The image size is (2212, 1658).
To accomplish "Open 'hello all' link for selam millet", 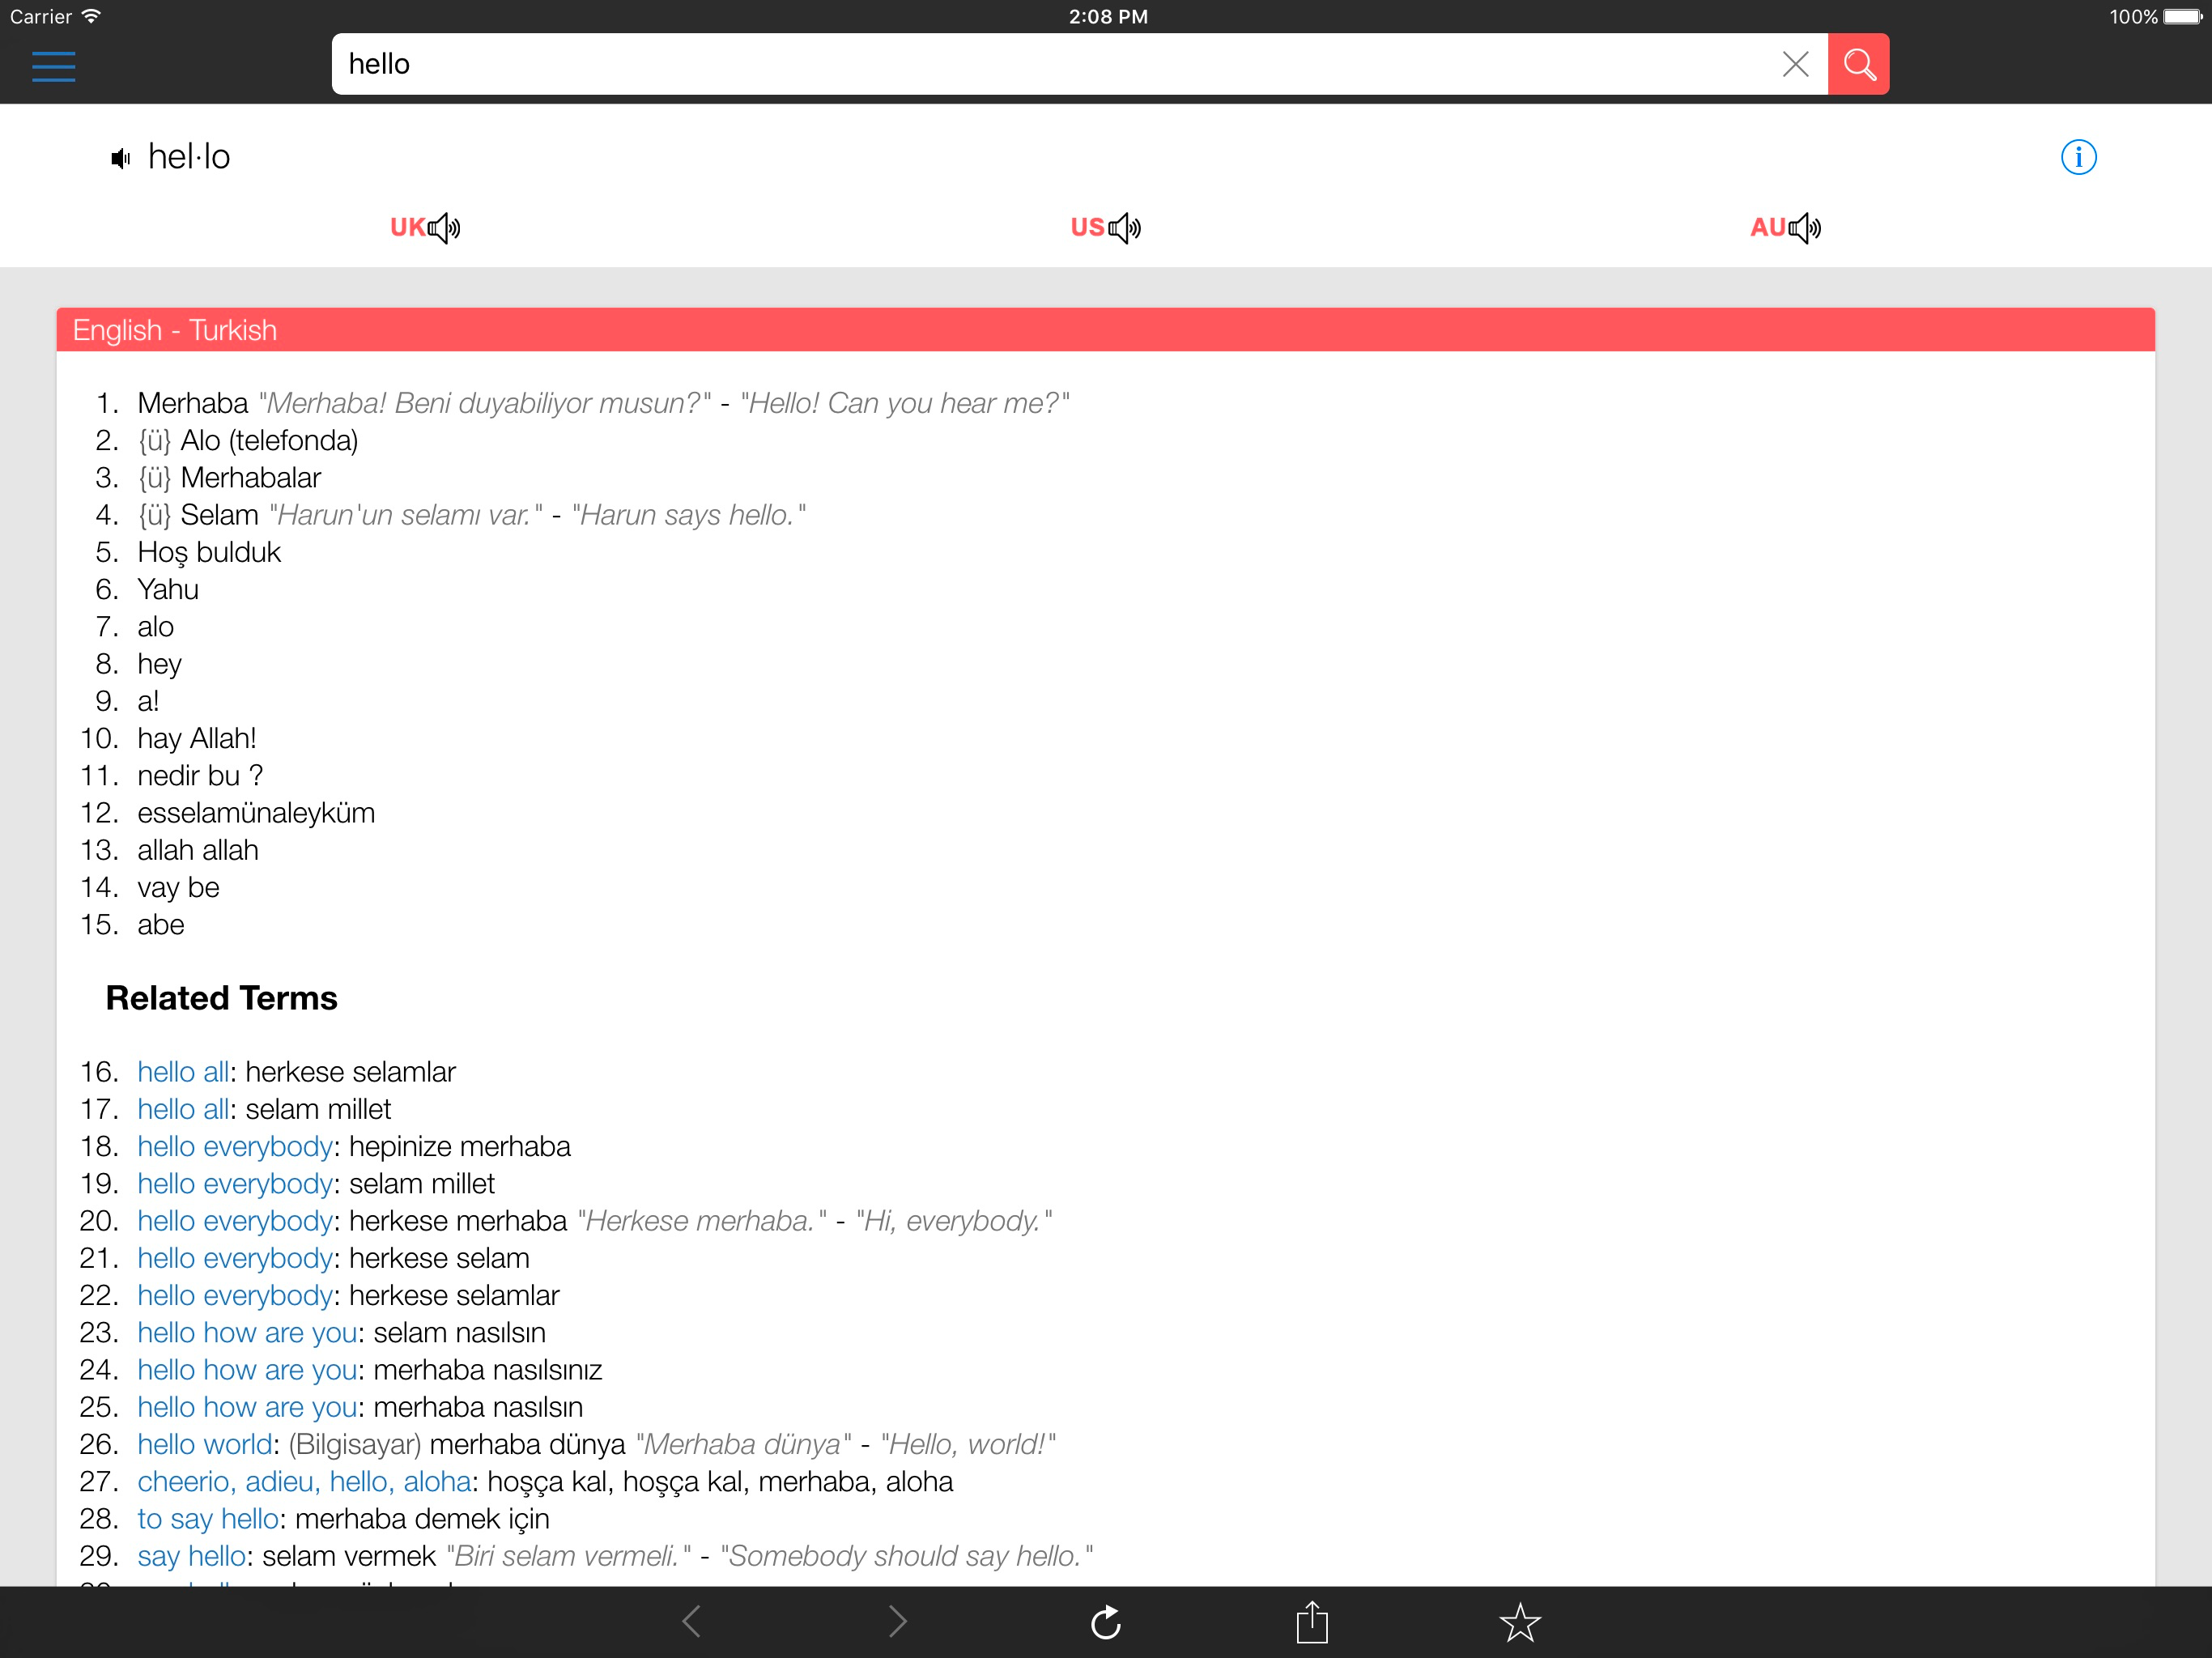I will (x=183, y=1109).
